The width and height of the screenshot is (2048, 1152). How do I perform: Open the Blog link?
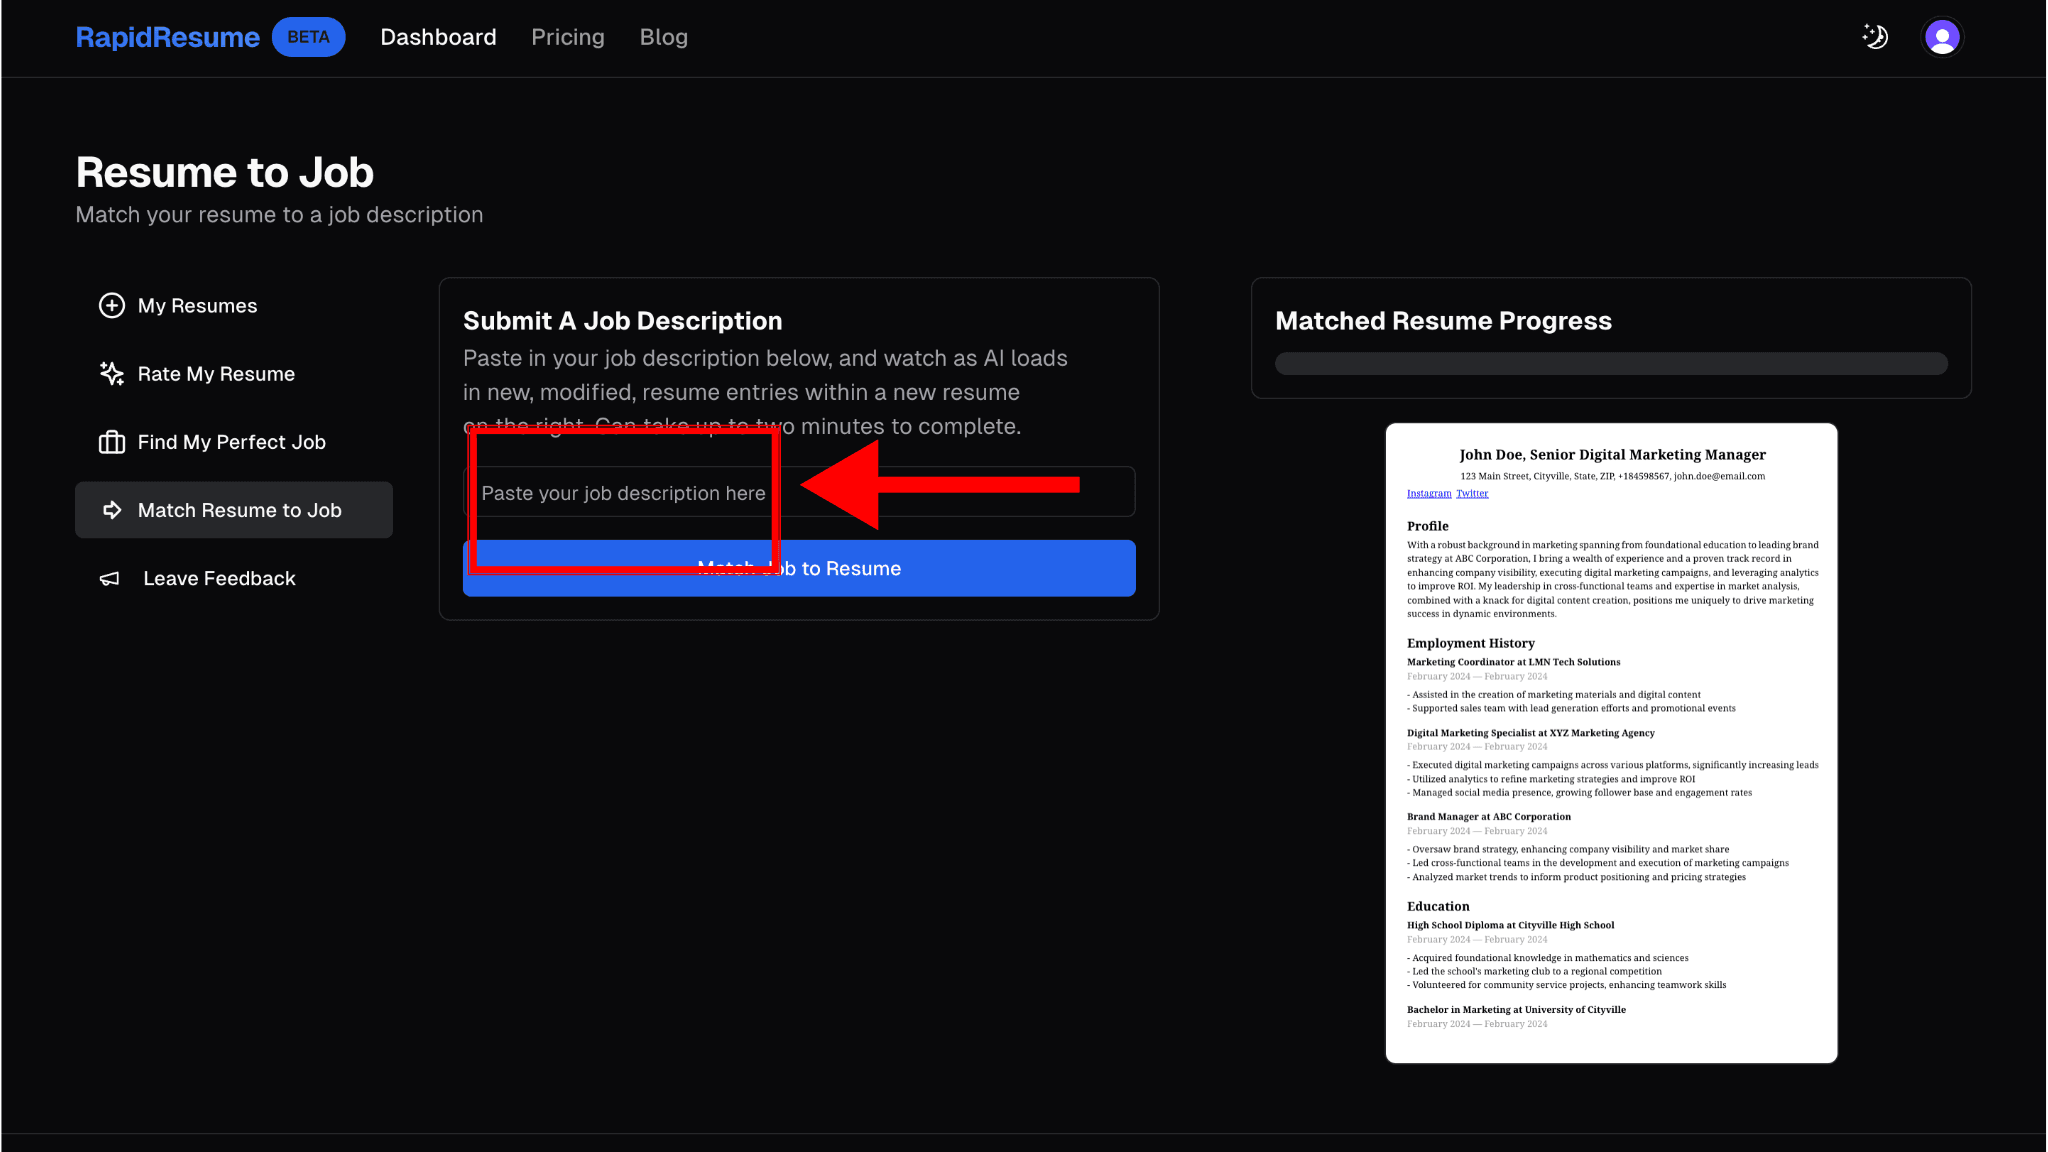pos(663,37)
